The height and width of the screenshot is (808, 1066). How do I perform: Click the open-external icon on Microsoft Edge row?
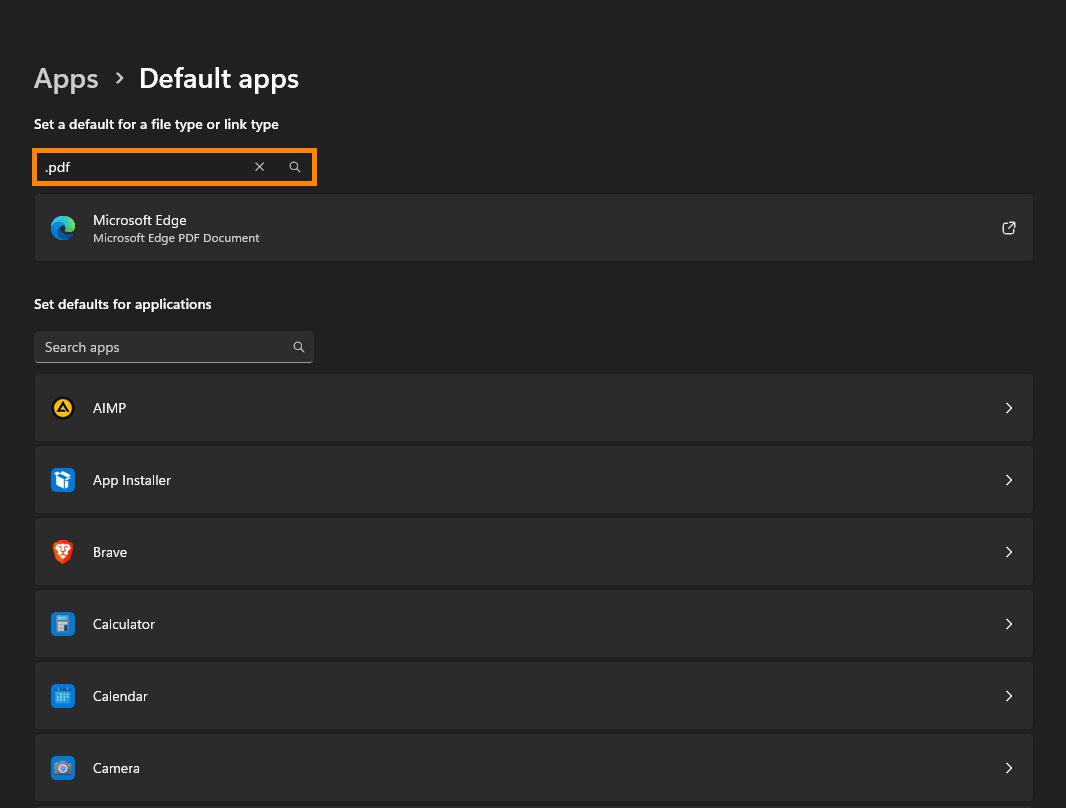[1009, 228]
